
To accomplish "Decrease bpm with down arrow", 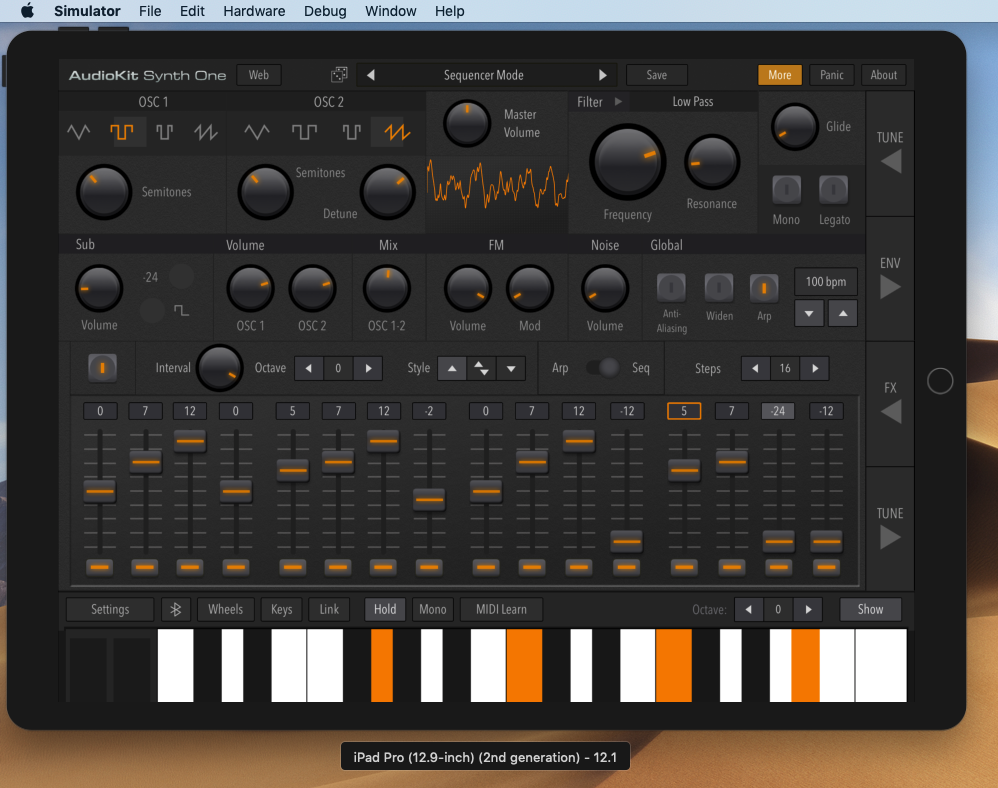I will (809, 313).
